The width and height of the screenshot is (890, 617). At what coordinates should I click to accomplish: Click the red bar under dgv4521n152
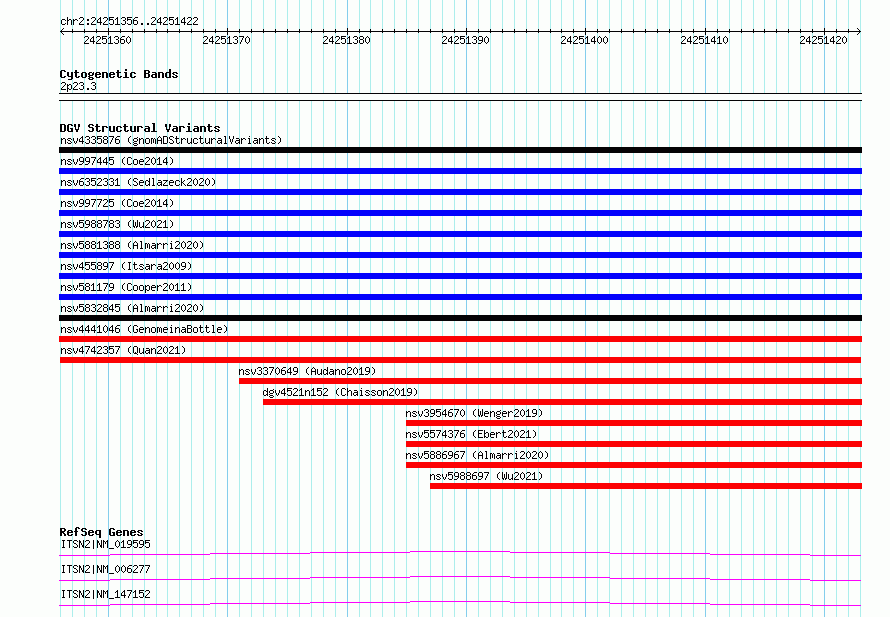(562, 402)
